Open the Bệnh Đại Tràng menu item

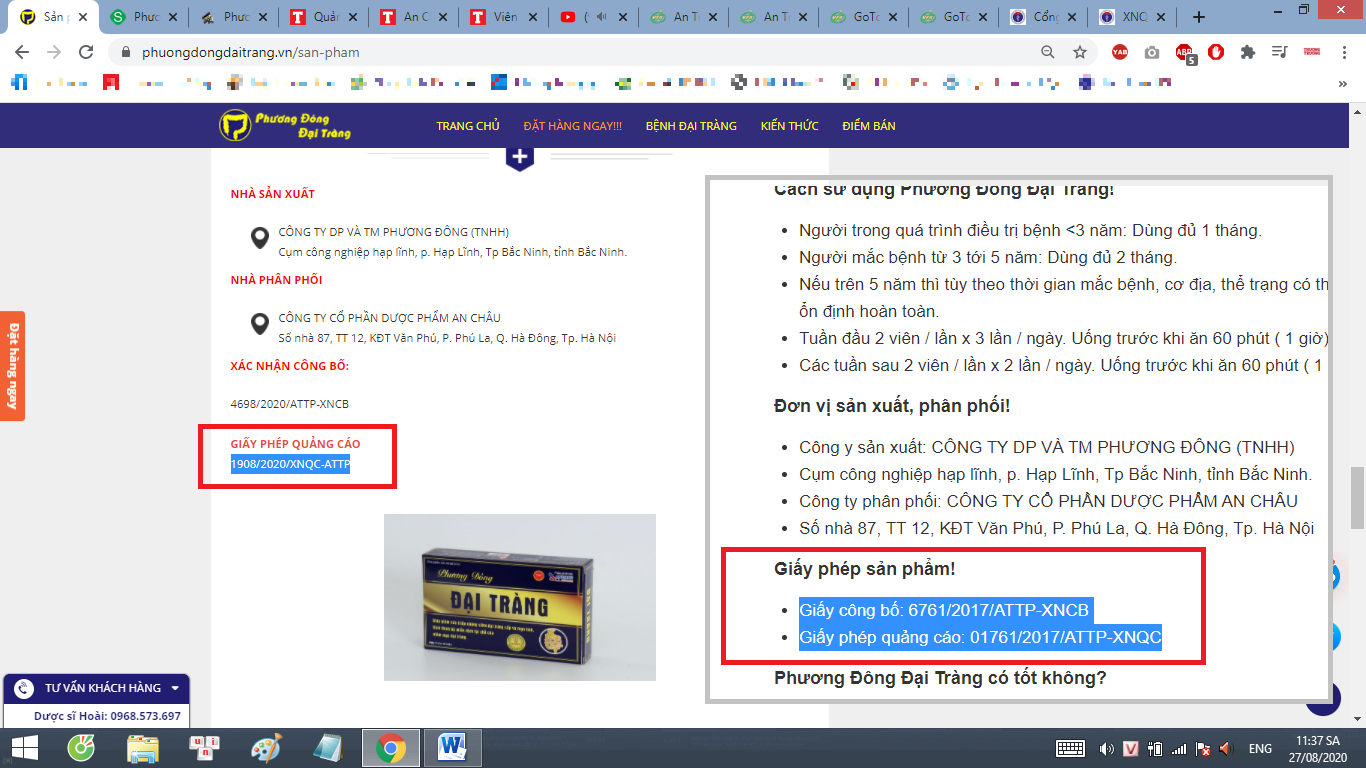pos(691,126)
